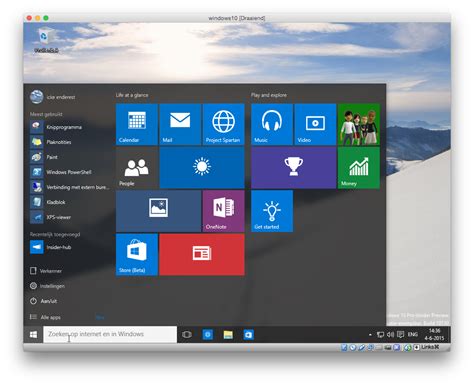Show hidden system tray icons
474x385 pixels.
(x=370, y=334)
